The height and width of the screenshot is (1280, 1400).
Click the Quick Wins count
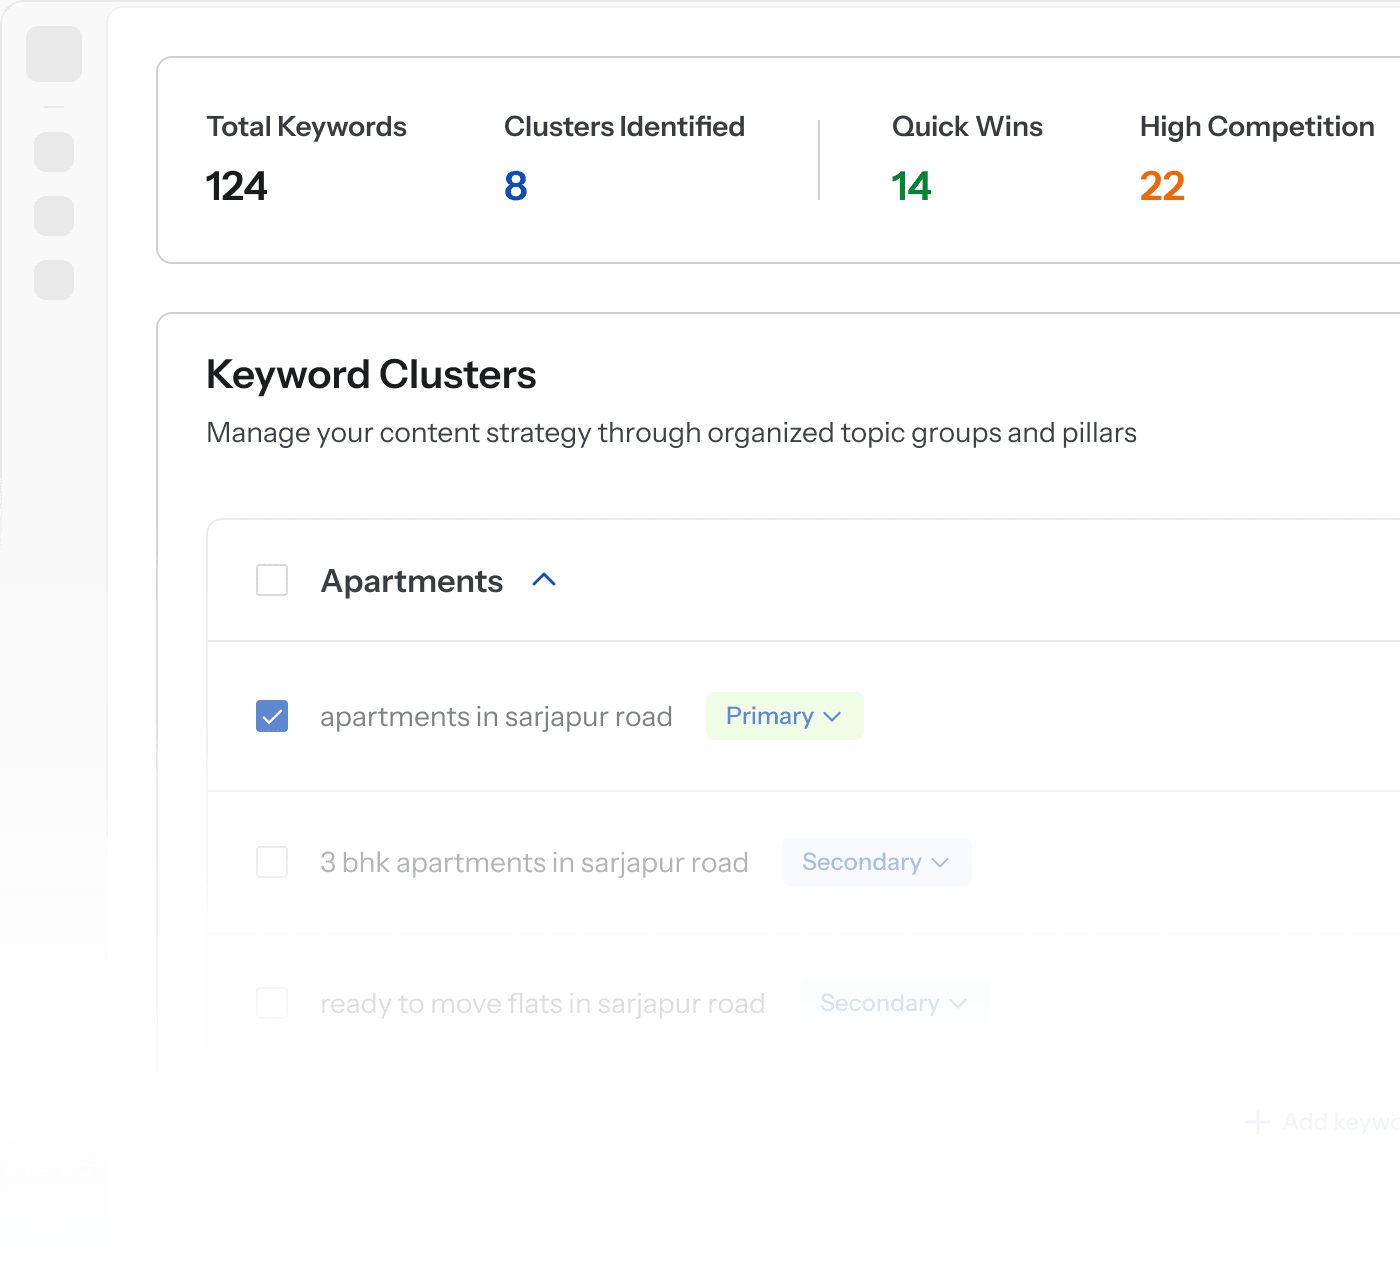coord(911,186)
